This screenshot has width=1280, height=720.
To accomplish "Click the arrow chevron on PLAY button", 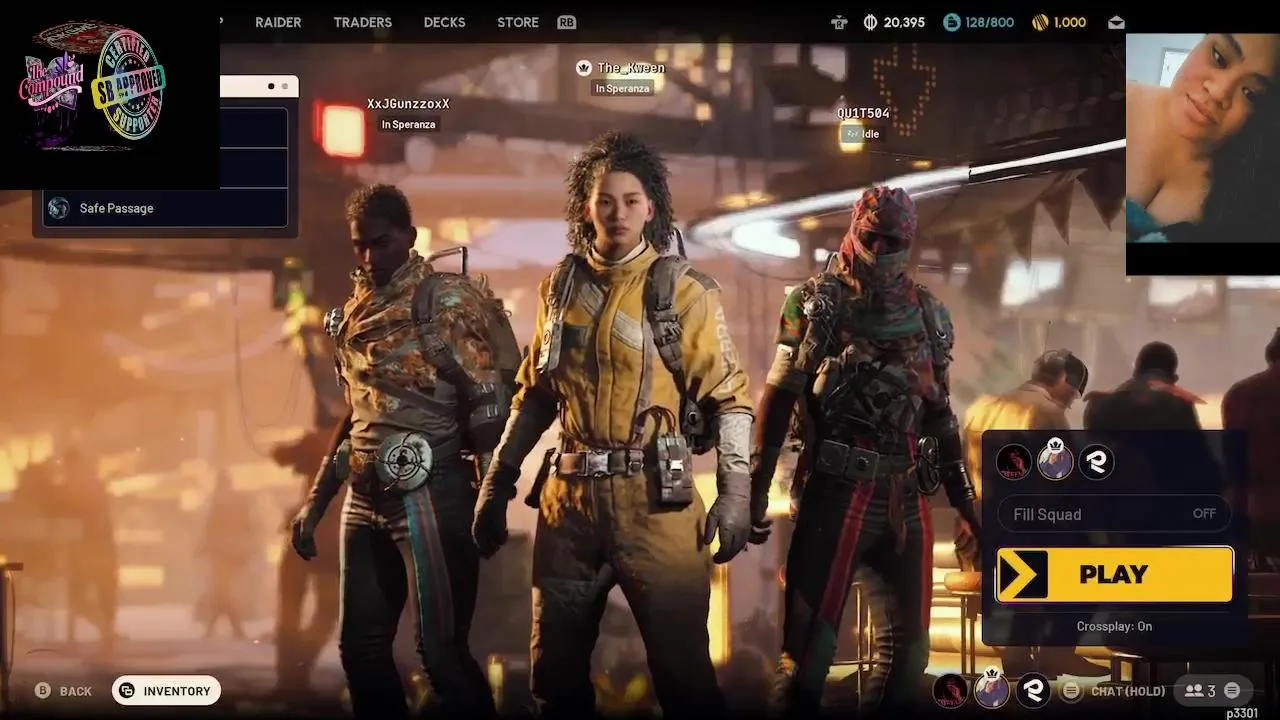I will 1023,574.
